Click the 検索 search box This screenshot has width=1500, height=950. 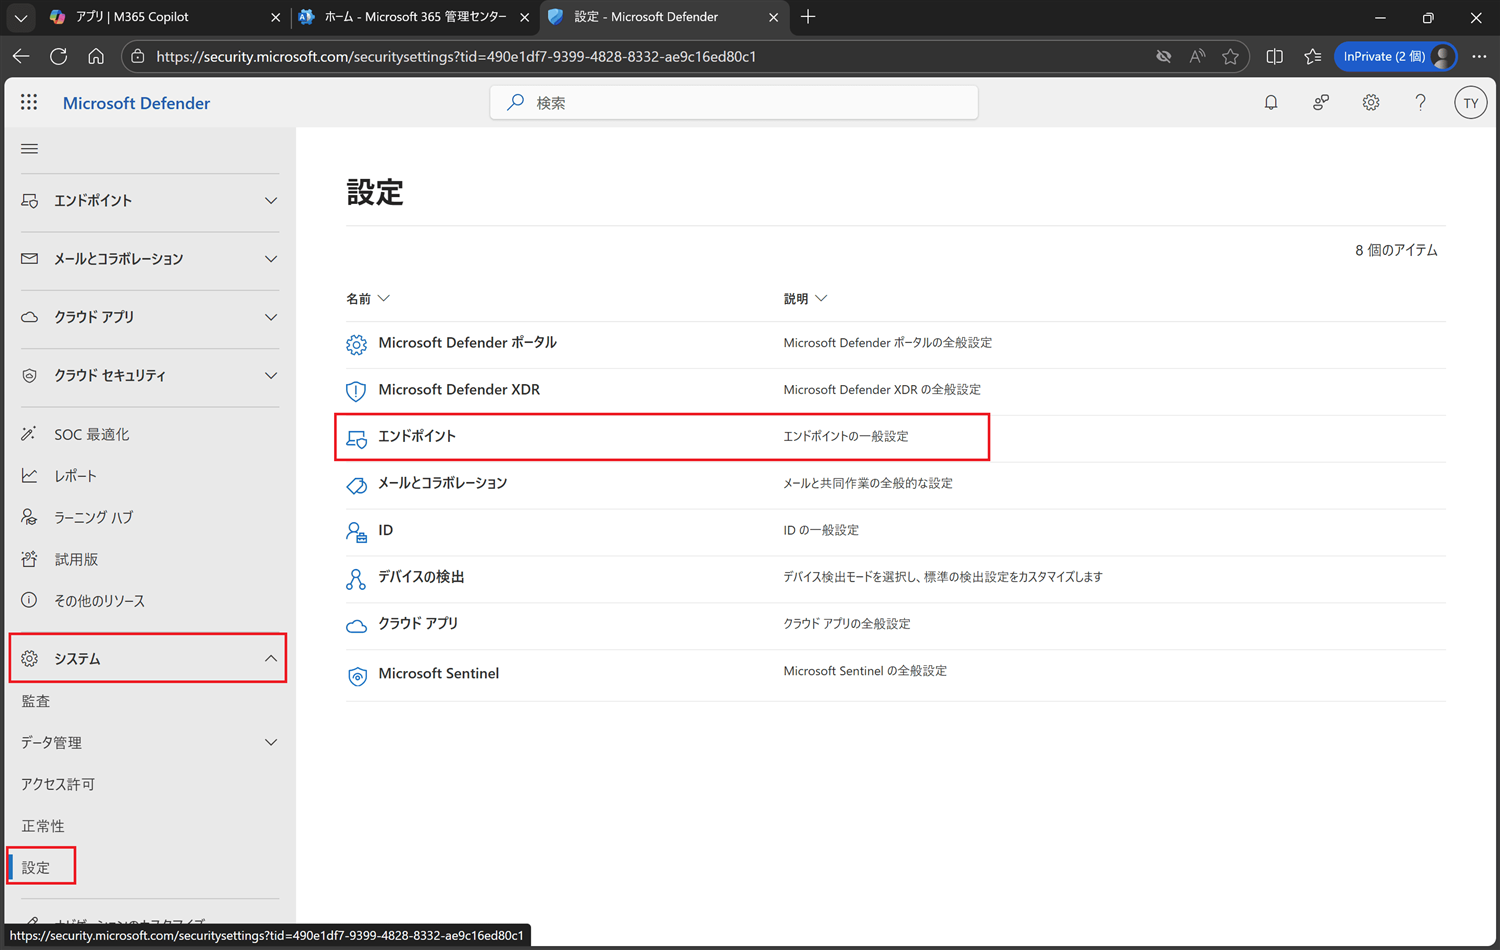734,102
